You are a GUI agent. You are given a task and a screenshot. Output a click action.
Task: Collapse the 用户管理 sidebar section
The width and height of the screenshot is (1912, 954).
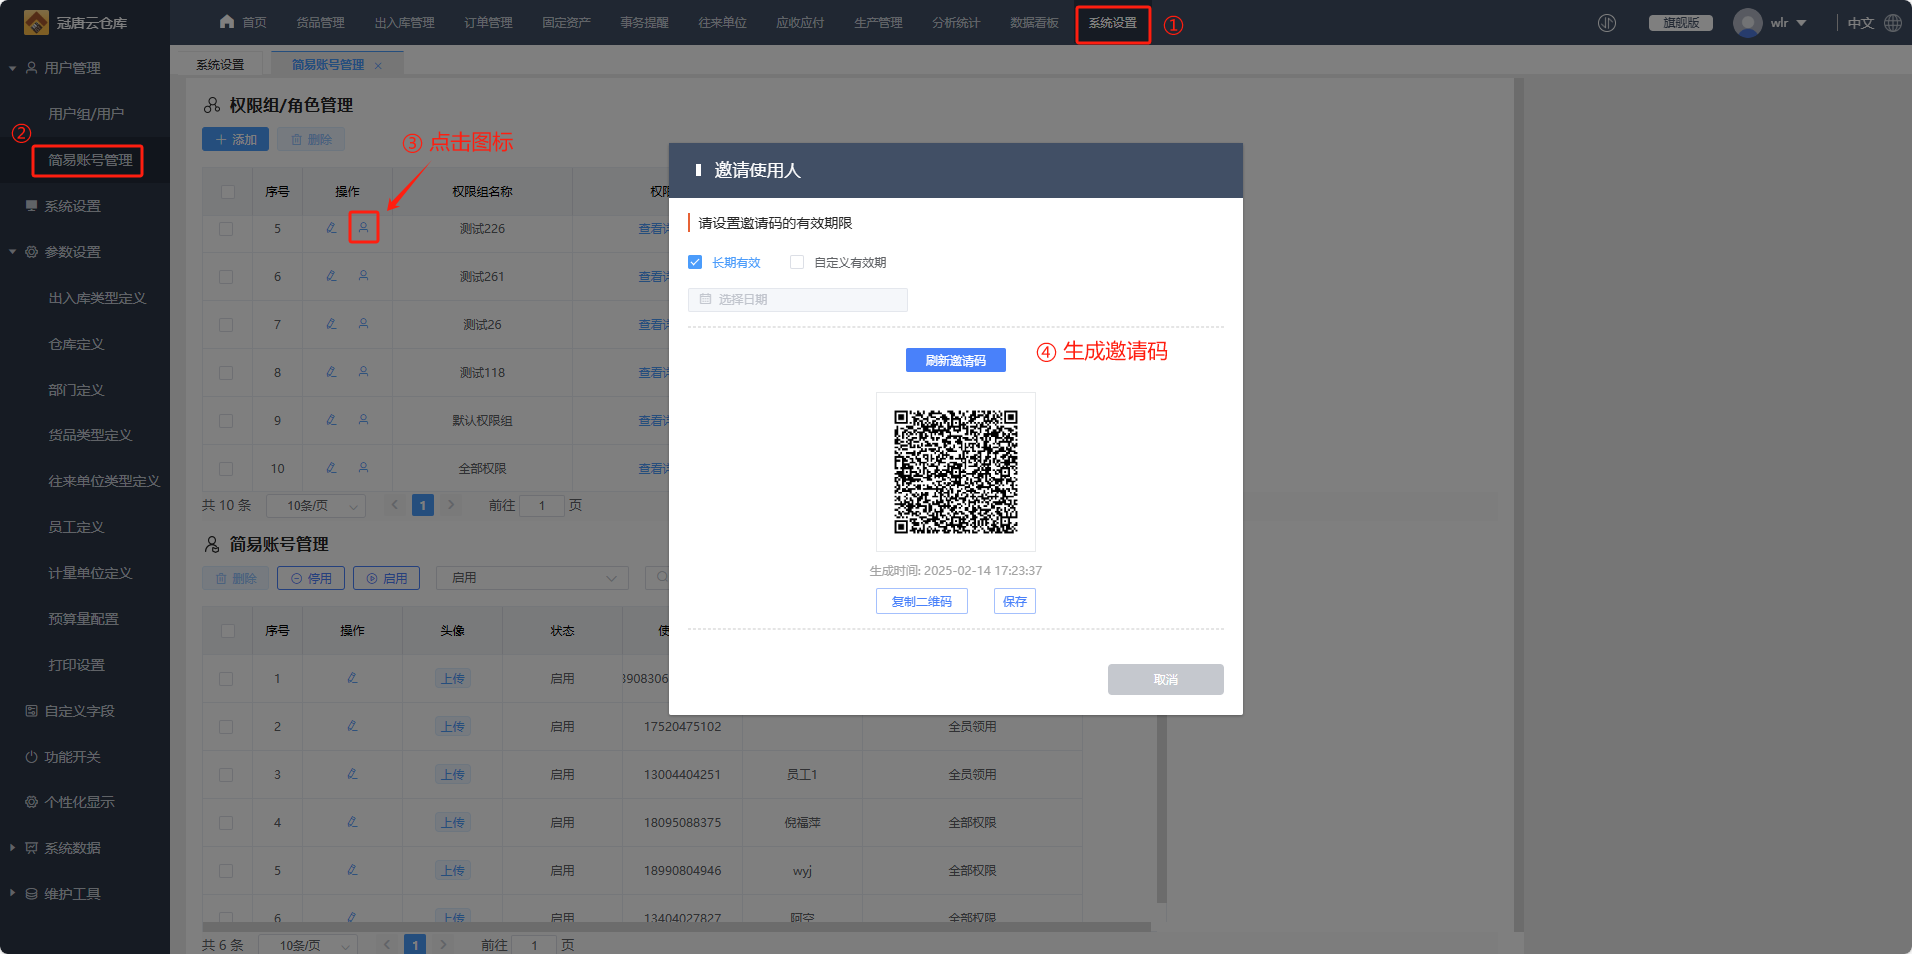click(x=12, y=68)
